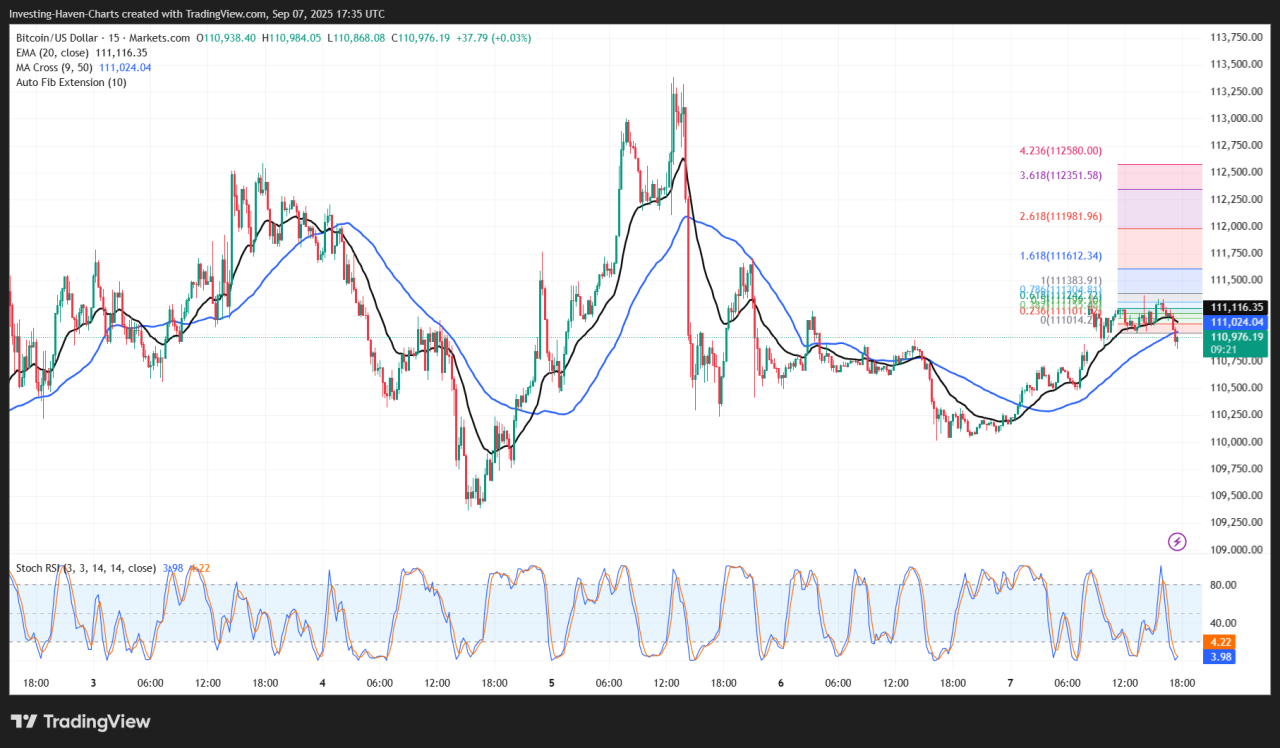Viewport: 1280px width, 748px height.
Task: Click the purple lightning bolt icon
Action: point(1177,541)
